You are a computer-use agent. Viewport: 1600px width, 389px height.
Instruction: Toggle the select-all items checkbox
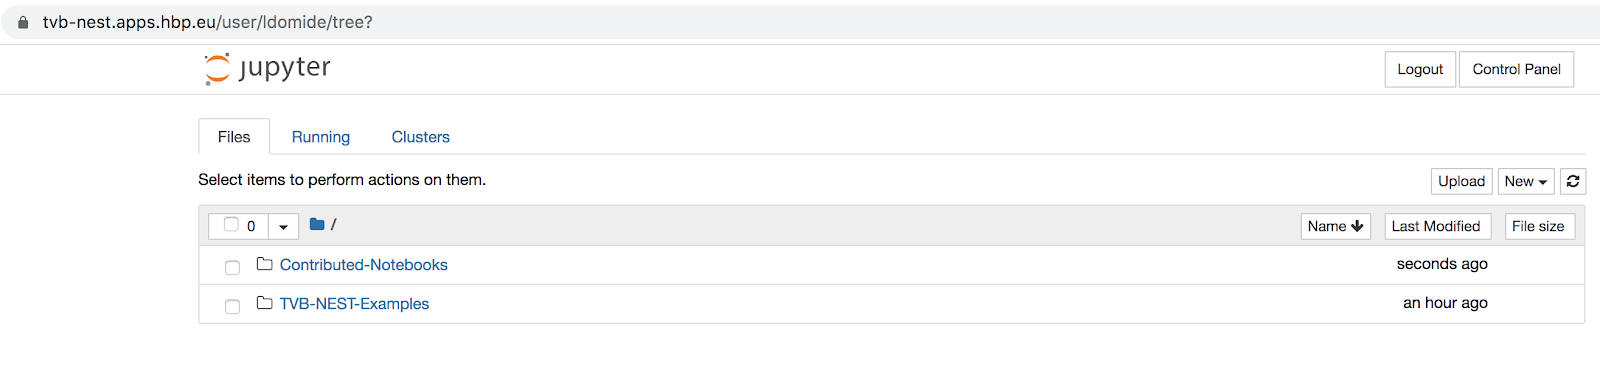(x=231, y=224)
